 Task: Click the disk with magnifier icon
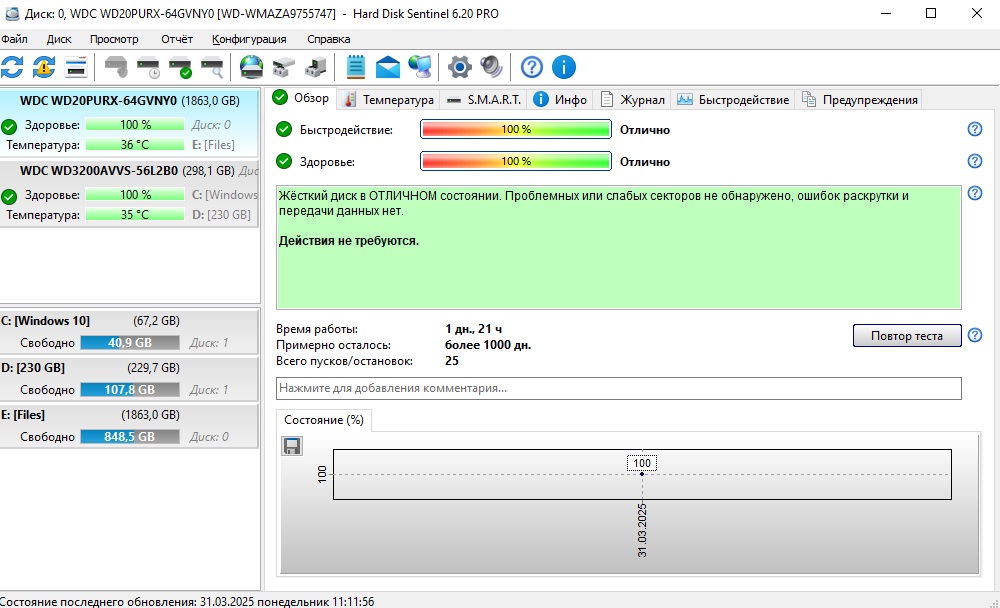212,67
